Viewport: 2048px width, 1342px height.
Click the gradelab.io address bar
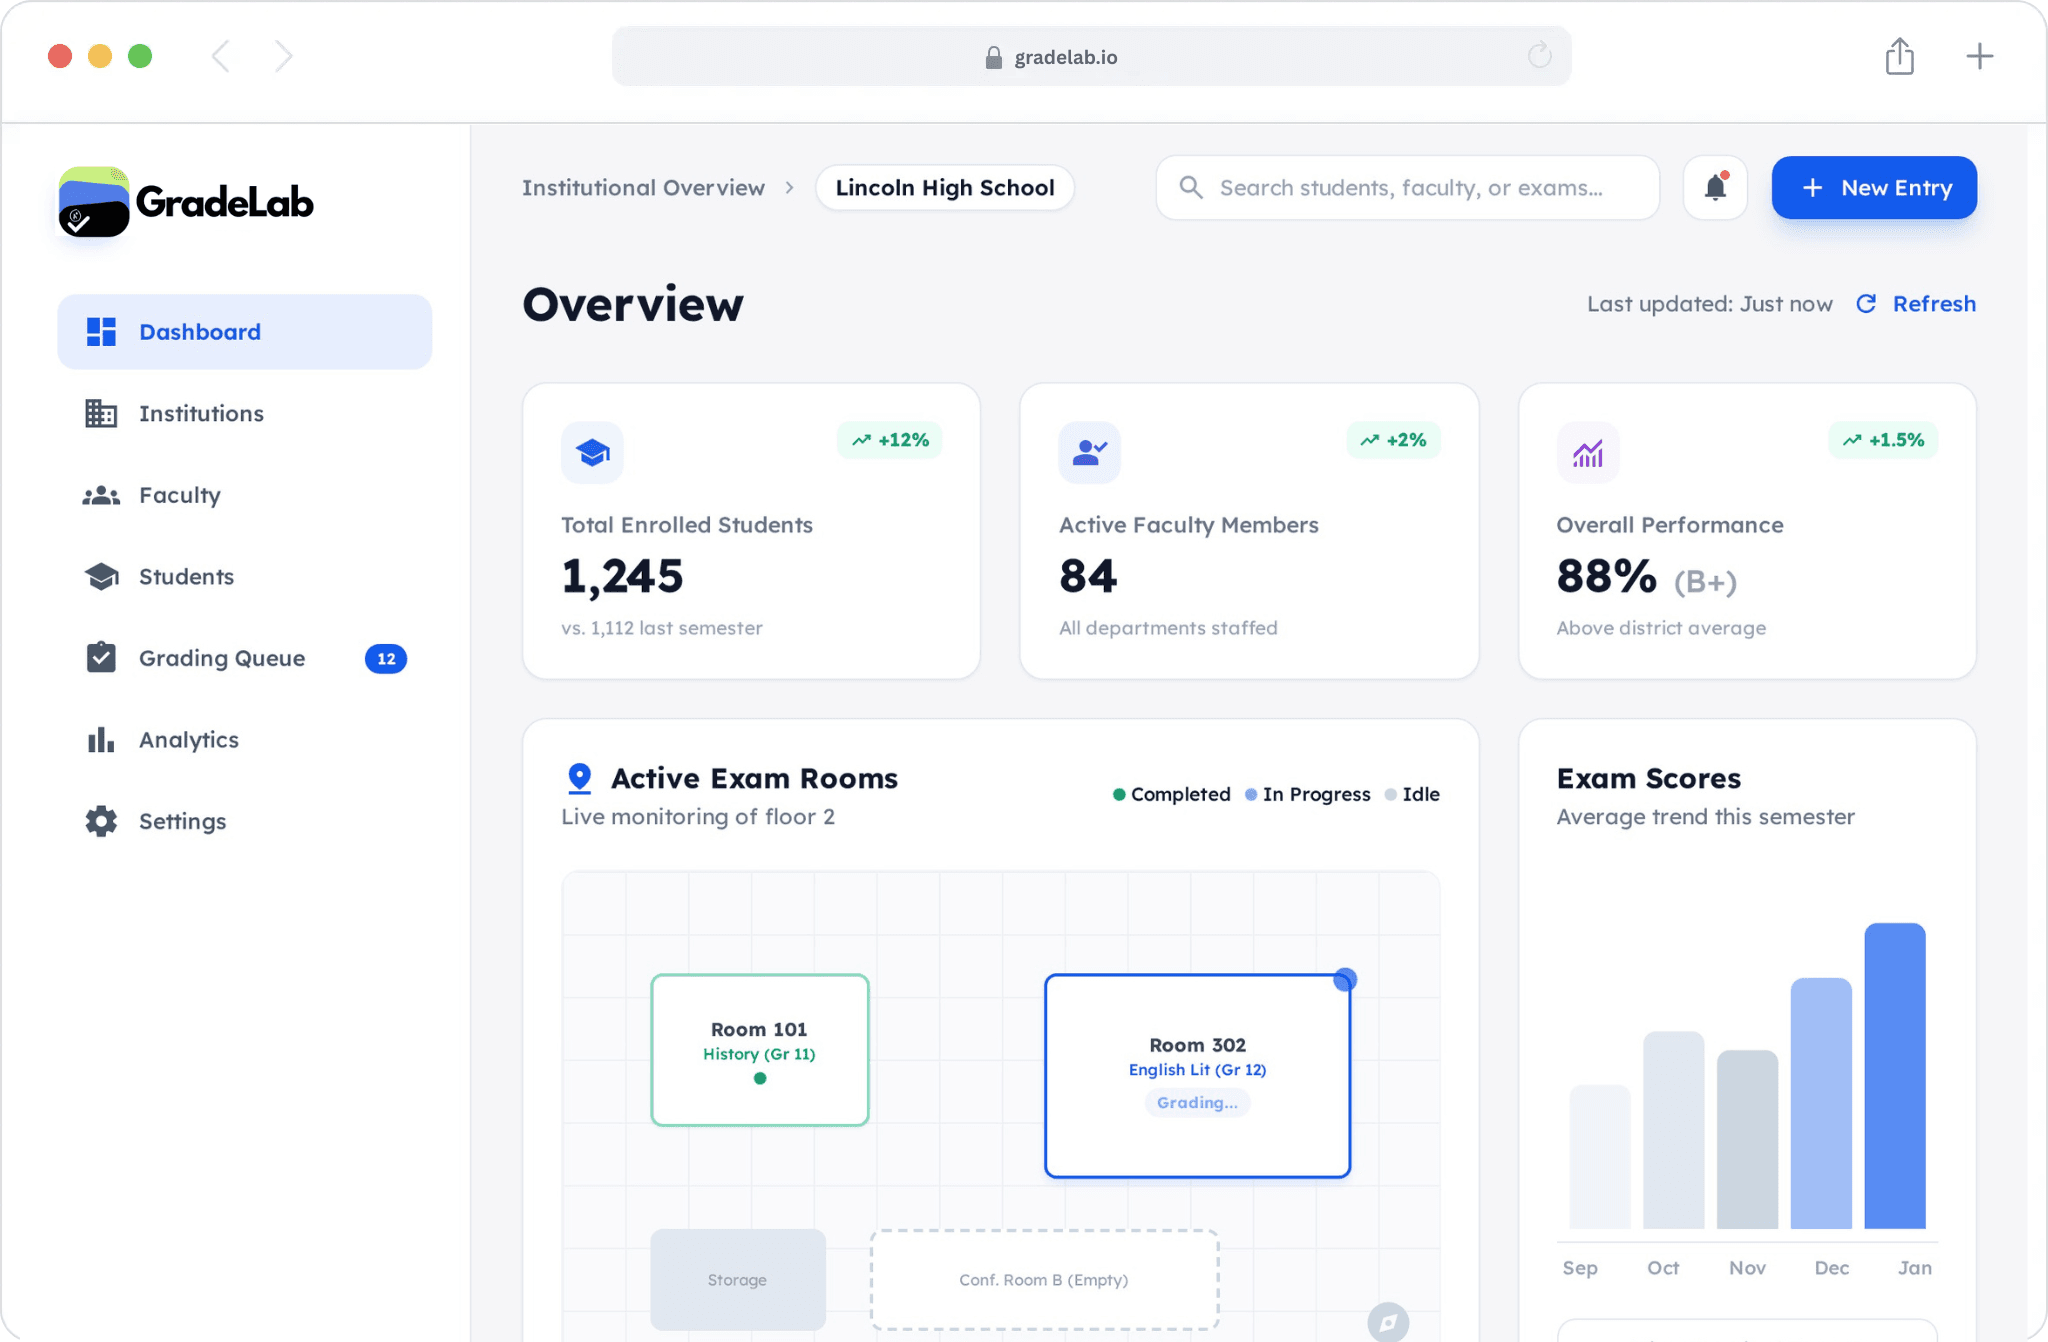pyautogui.click(x=1092, y=56)
